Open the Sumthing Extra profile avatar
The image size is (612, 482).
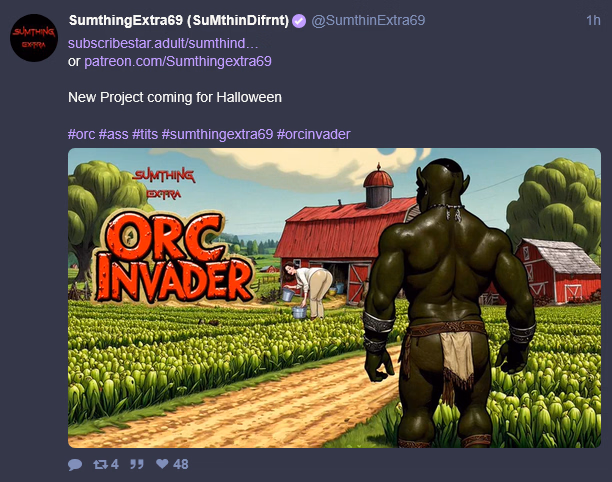point(34,38)
